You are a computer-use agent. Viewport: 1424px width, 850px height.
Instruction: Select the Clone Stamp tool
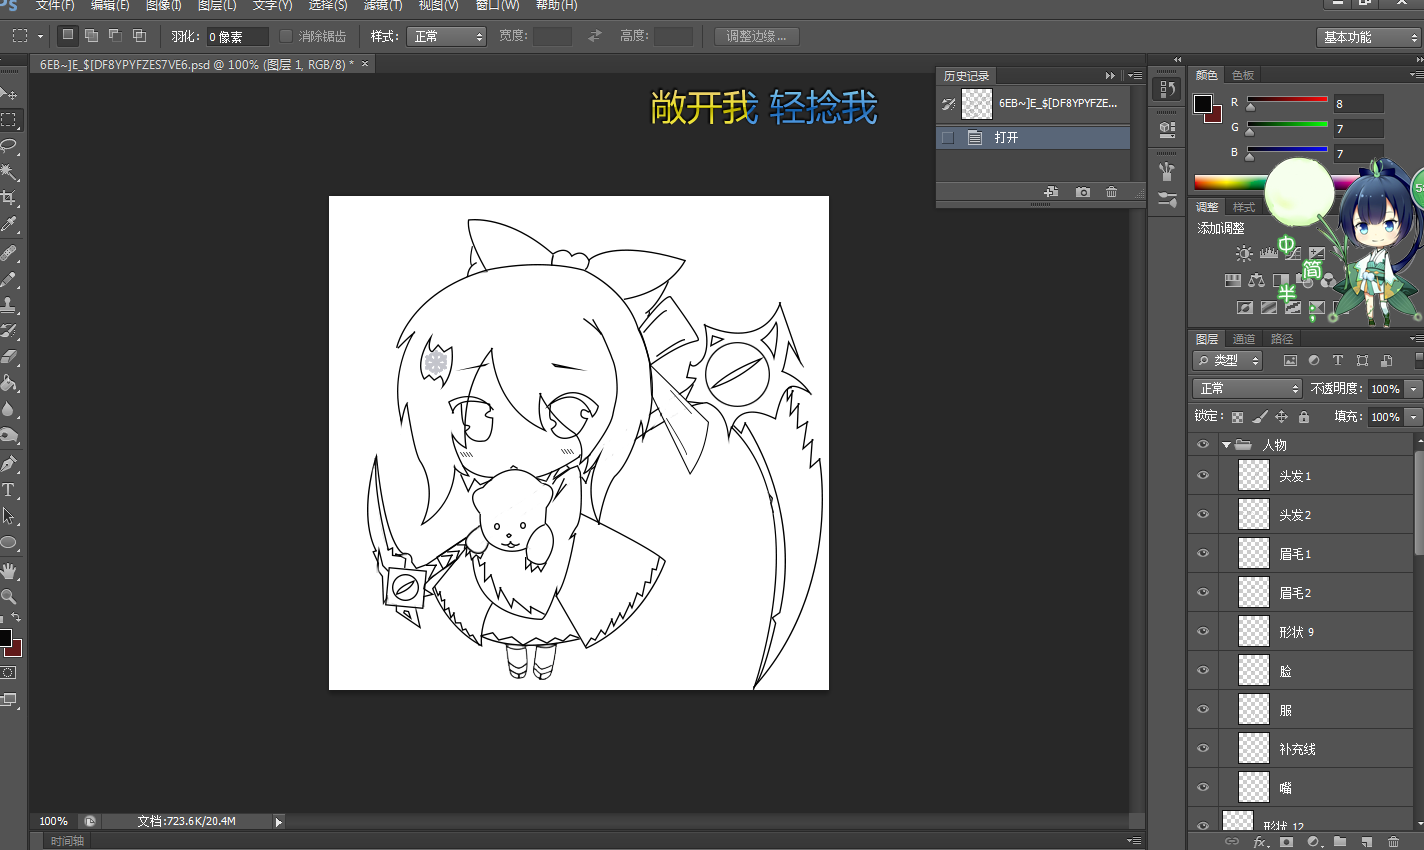click(9, 305)
